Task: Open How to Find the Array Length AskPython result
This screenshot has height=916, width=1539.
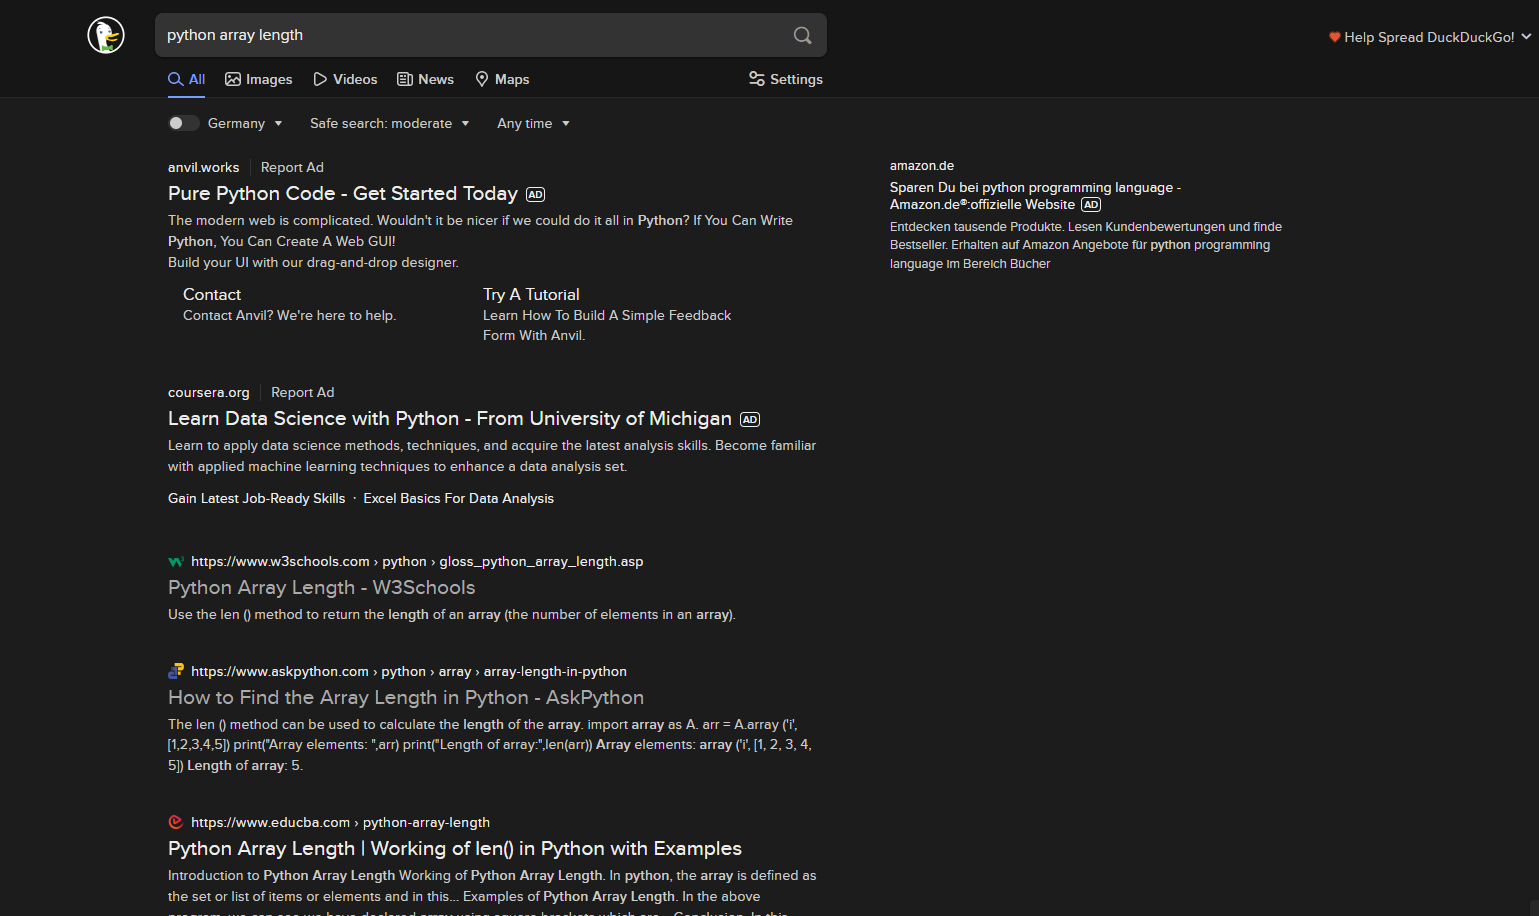Action: click(x=406, y=697)
